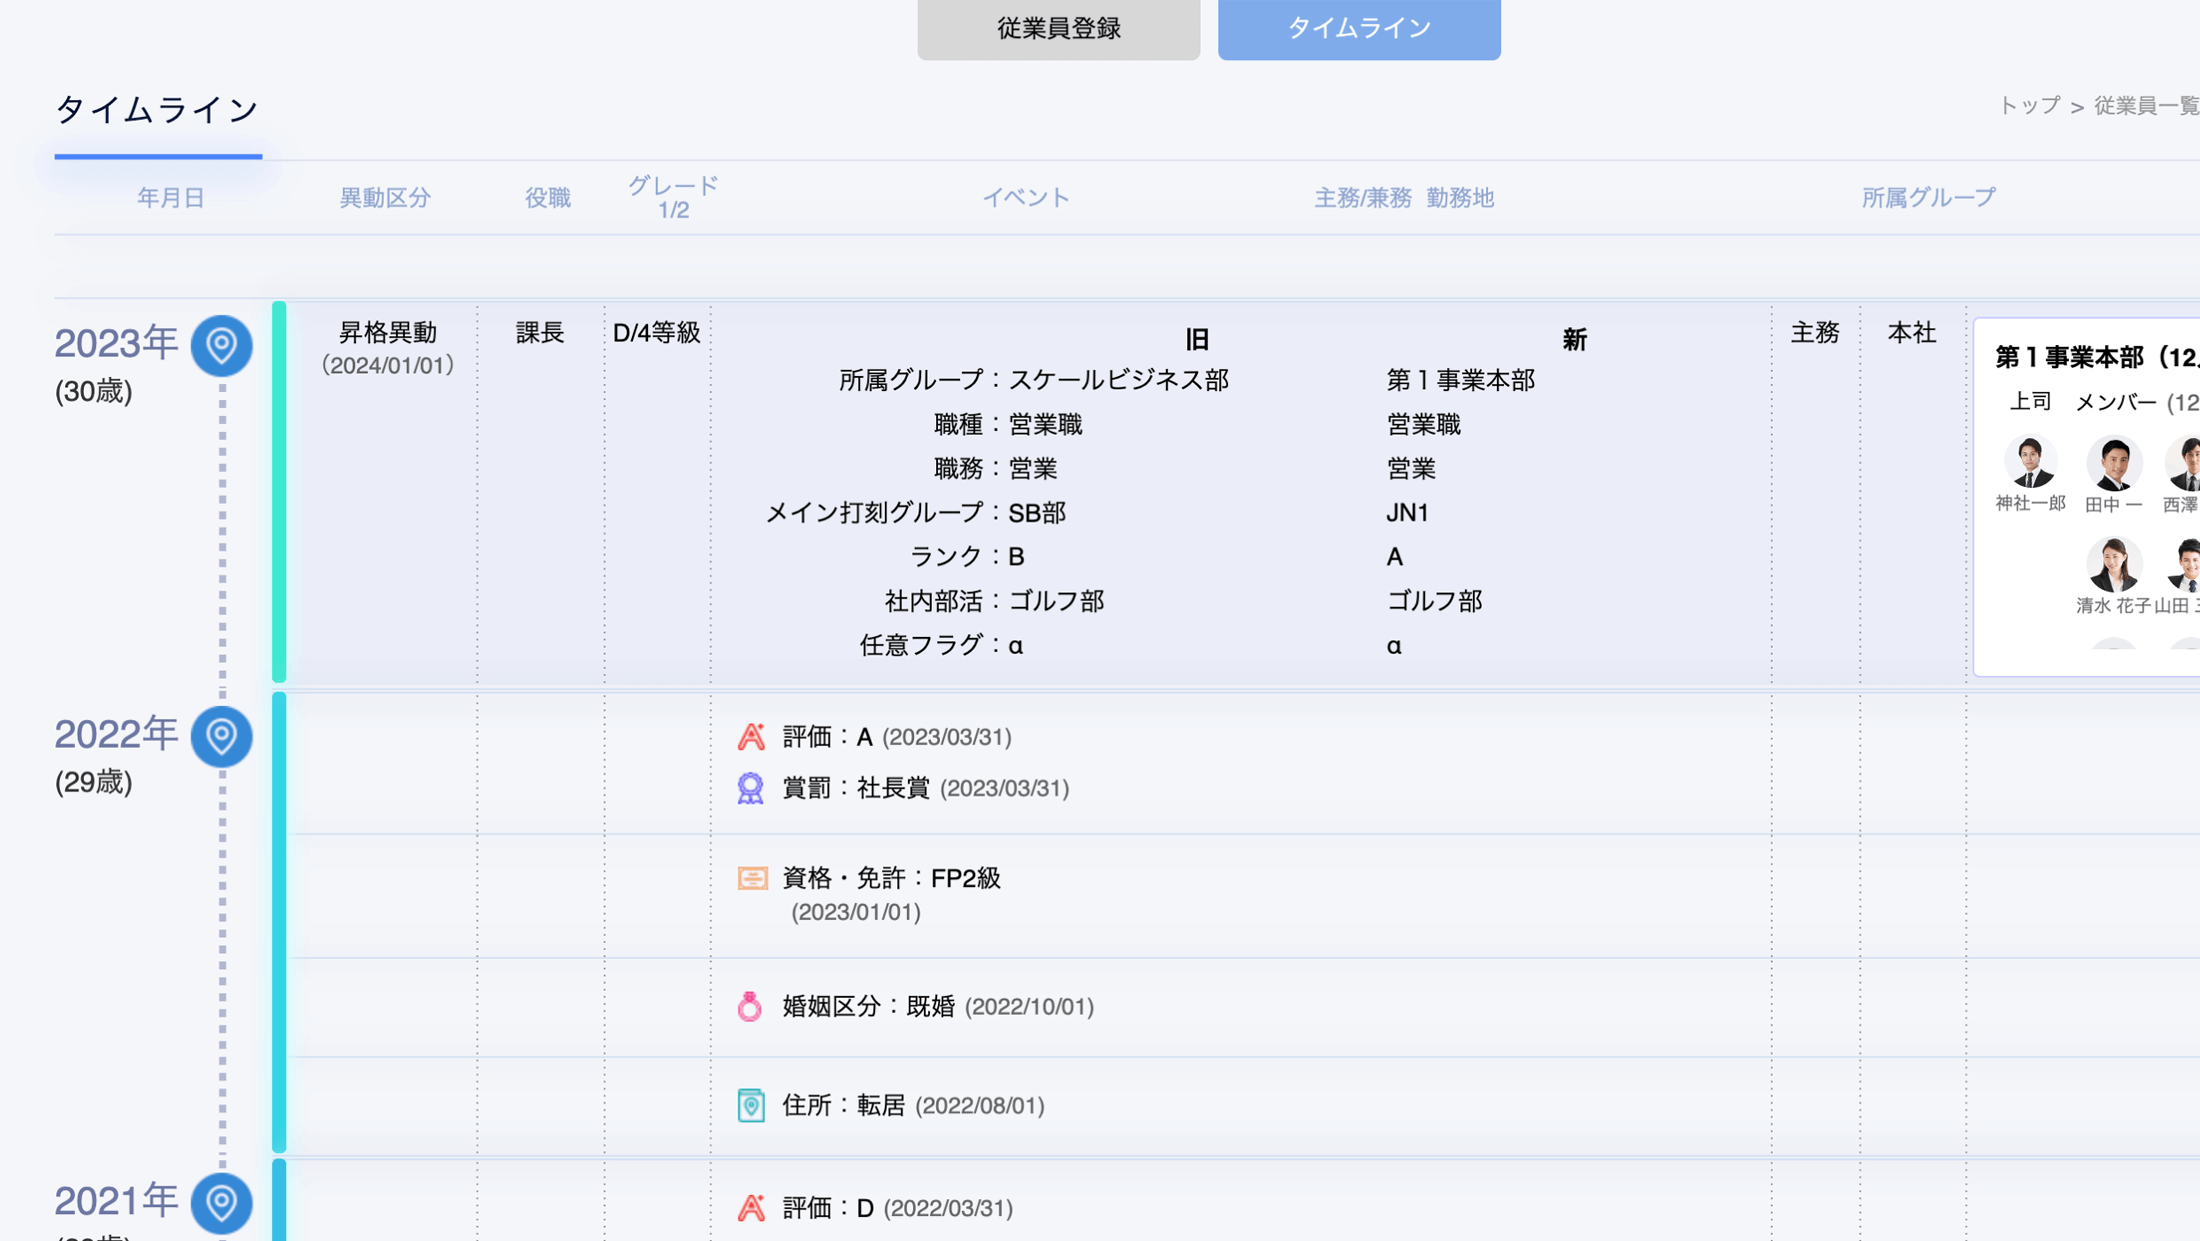The image size is (2200, 1241).
Task: Click the 2022年 location pin marker
Action: click(x=221, y=737)
